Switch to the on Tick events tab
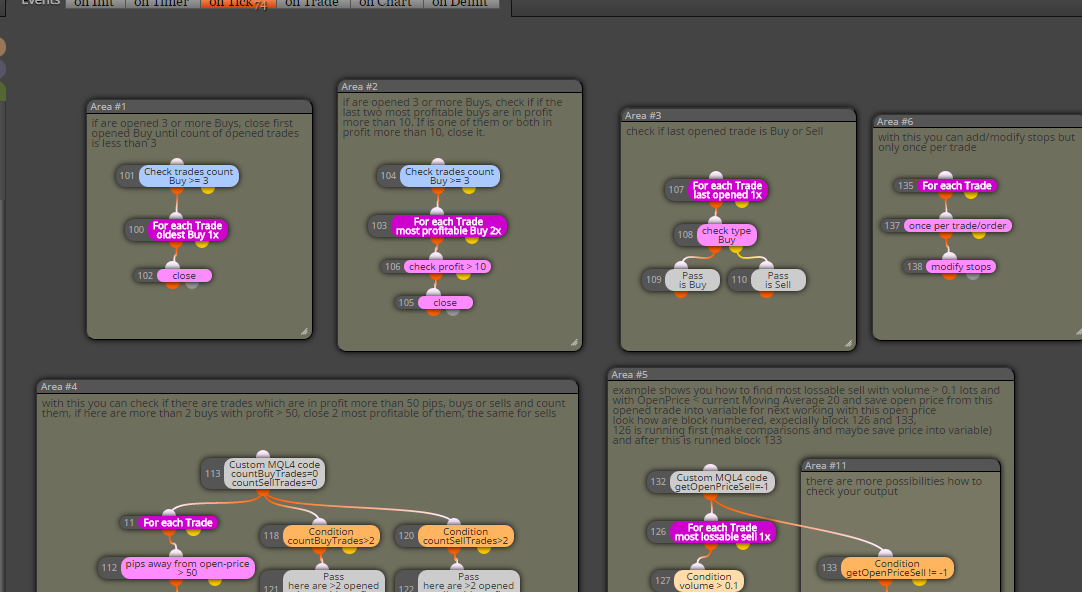This screenshot has width=1082, height=592. (238, 3)
